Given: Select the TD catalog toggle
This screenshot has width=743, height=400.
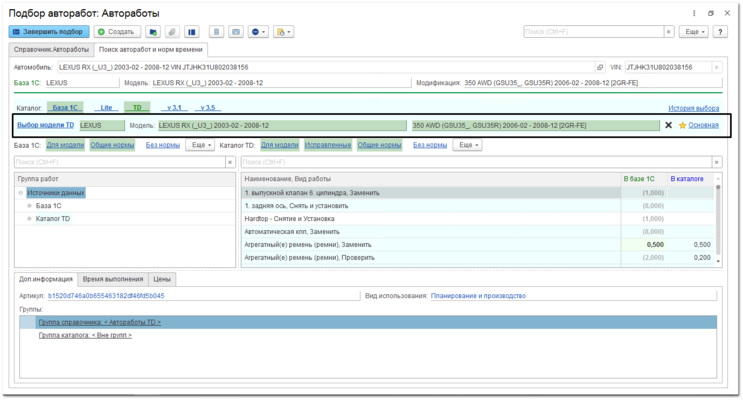Looking at the screenshot, I should (137, 108).
